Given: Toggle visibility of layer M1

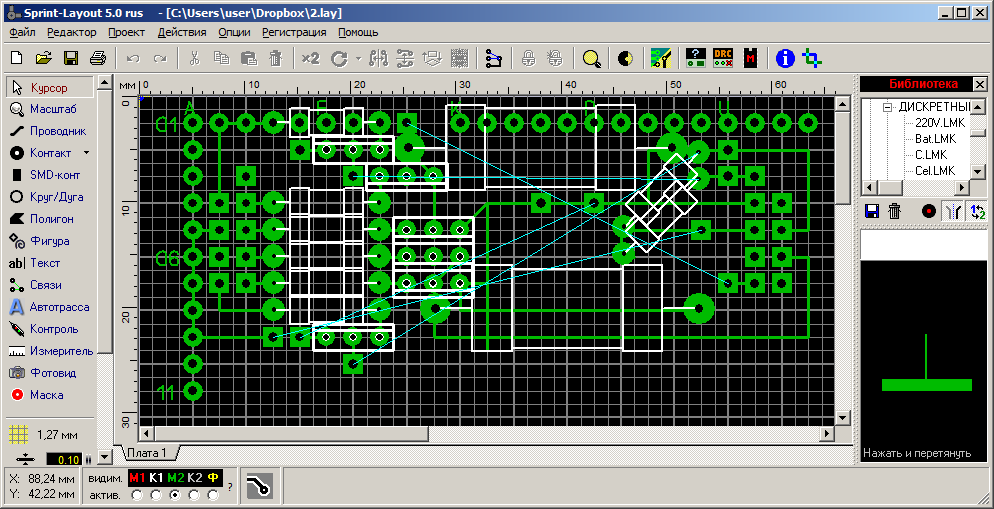Looking at the screenshot, I should (137, 477).
